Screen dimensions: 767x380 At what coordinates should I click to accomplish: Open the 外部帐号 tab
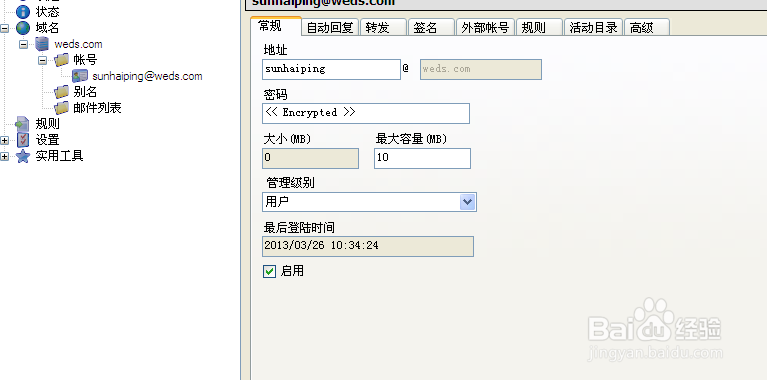(x=485, y=27)
